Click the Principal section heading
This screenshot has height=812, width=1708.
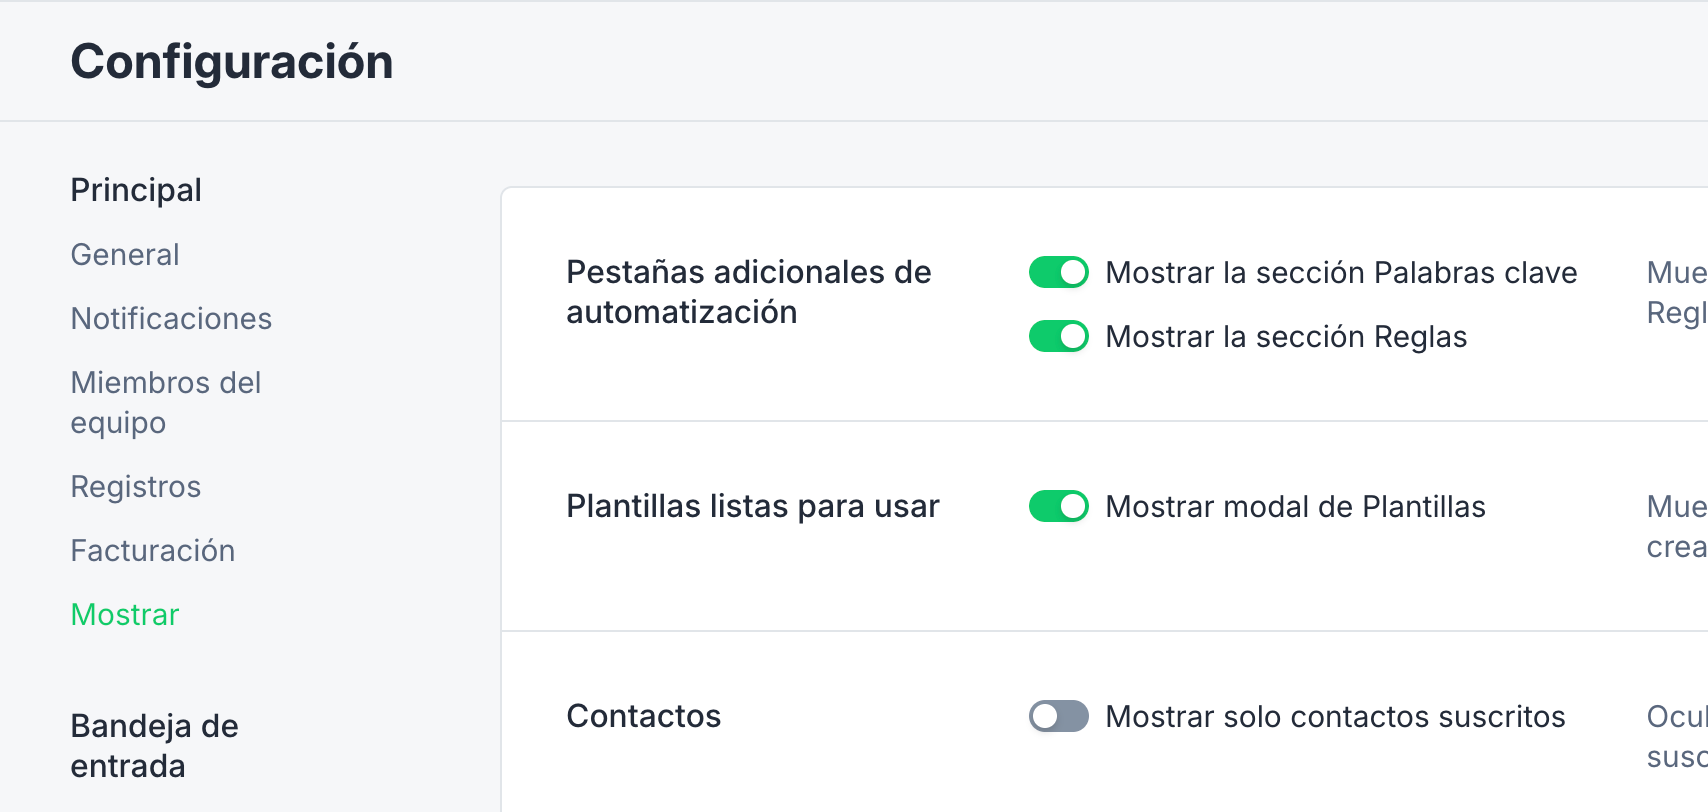[136, 190]
